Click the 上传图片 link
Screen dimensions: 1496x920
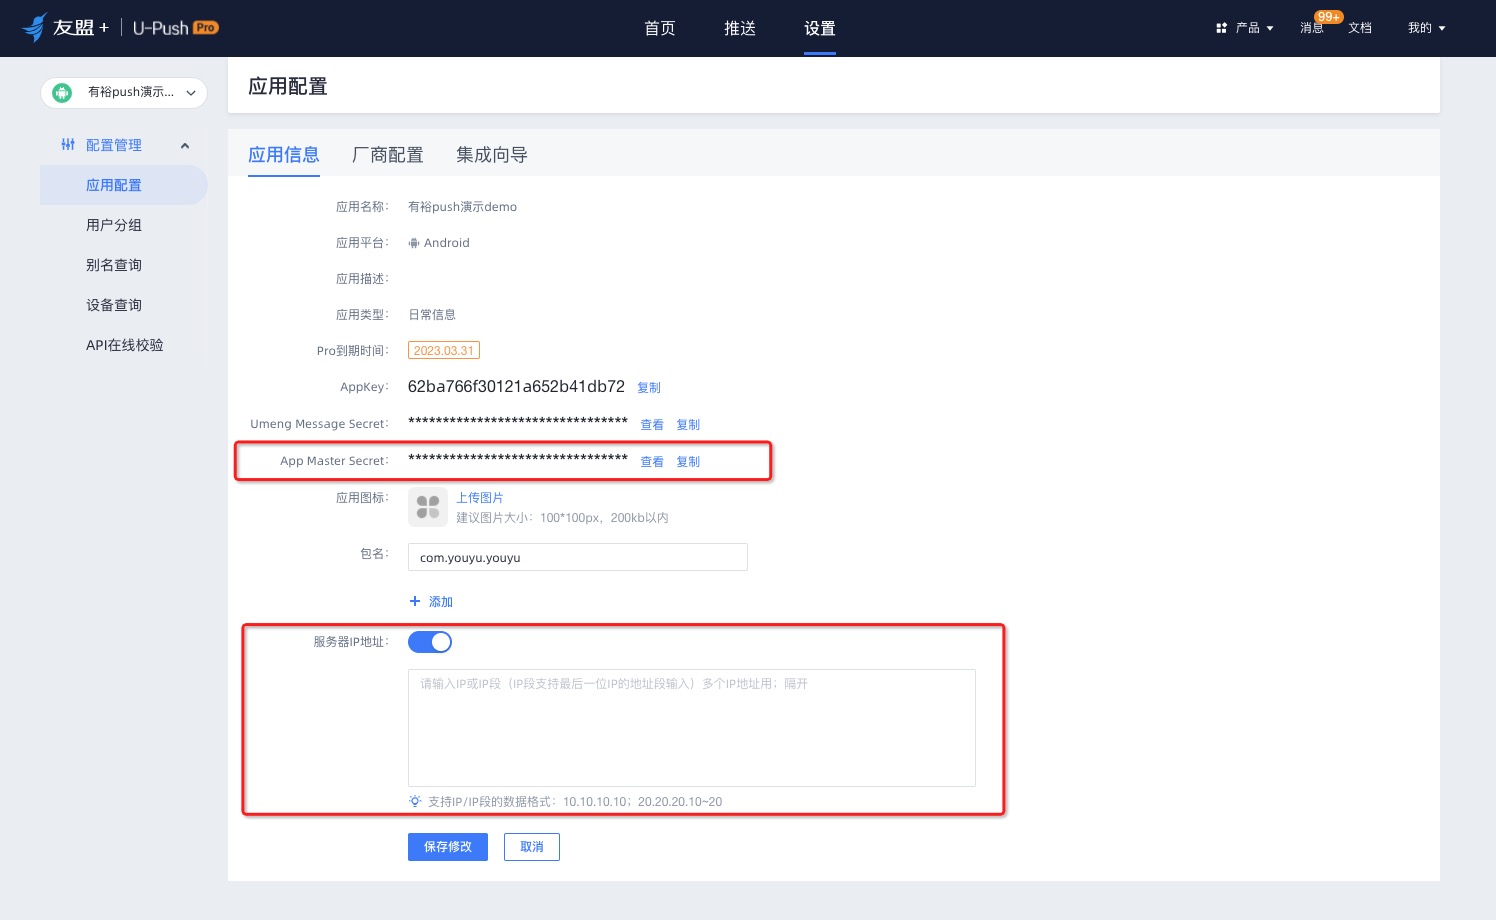pyautogui.click(x=480, y=498)
